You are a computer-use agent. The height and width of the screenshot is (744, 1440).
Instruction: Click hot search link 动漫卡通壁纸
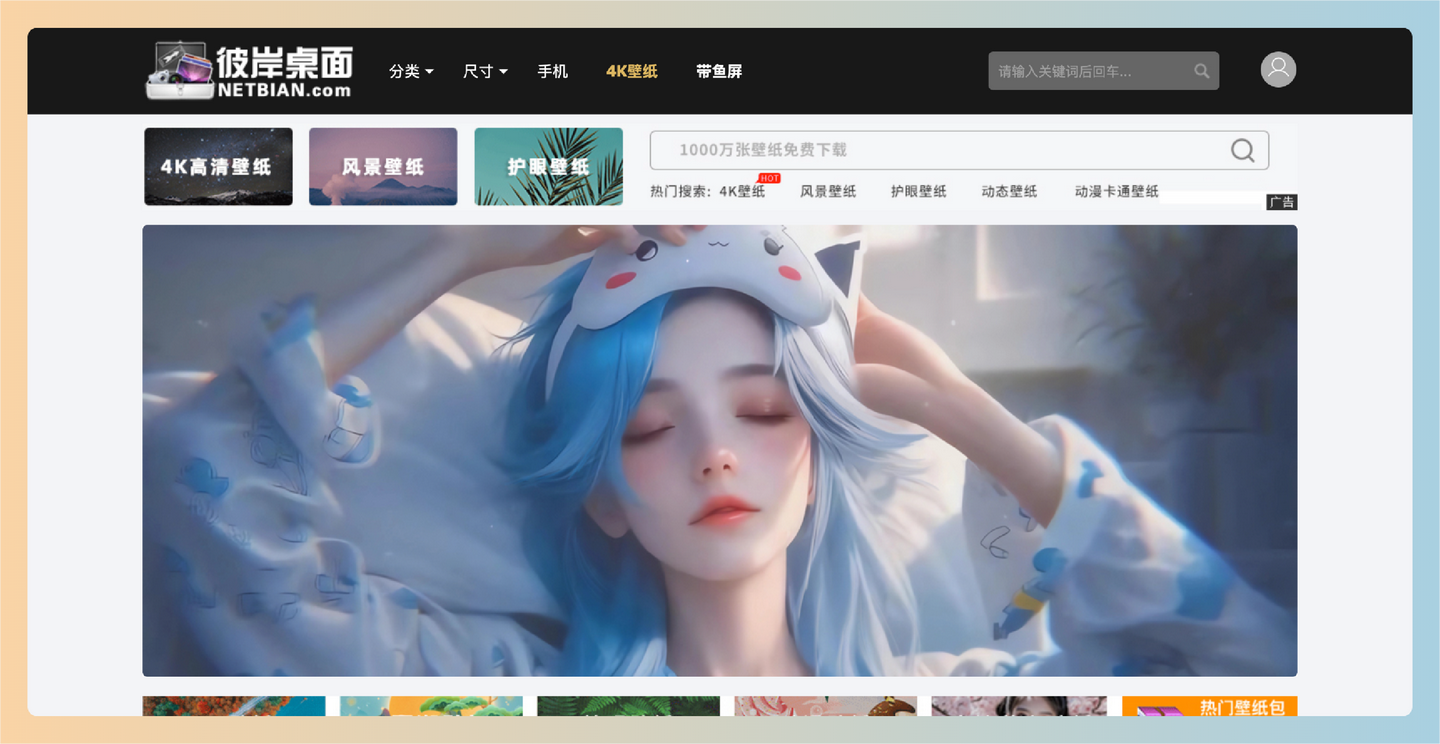point(1116,191)
